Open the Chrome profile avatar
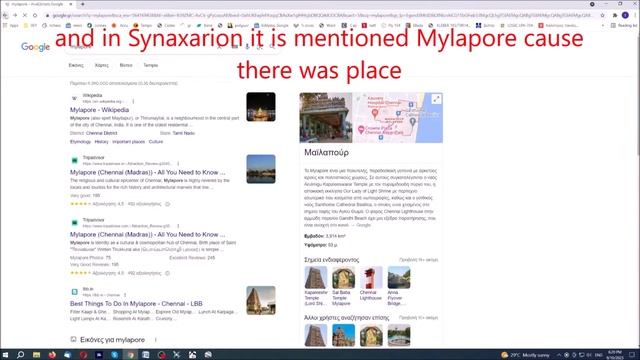The width and height of the screenshot is (640, 360). tap(625, 15)
